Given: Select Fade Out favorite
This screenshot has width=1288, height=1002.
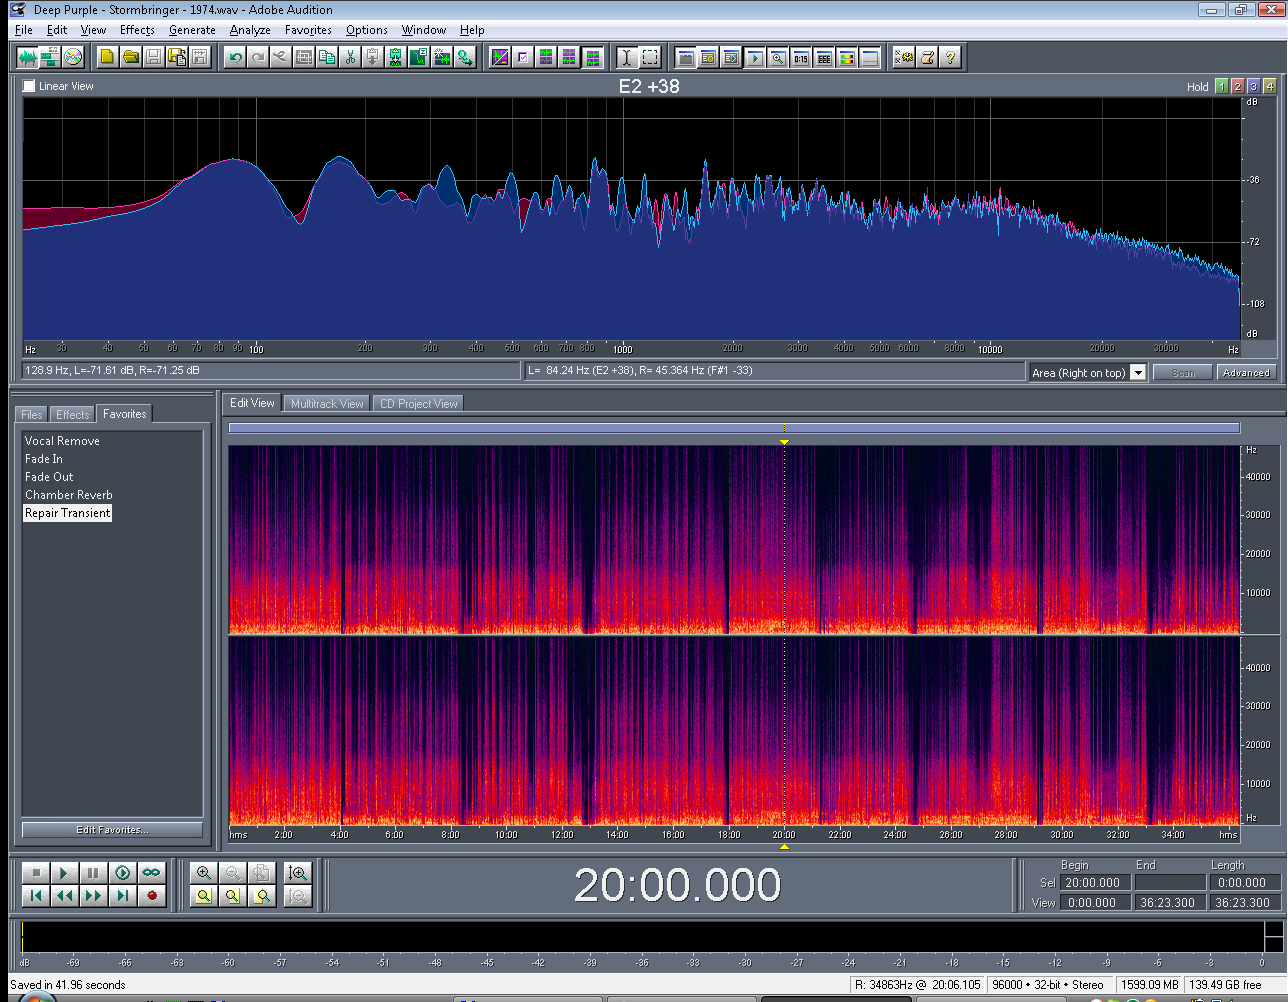Looking at the screenshot, I should point(49,477).
